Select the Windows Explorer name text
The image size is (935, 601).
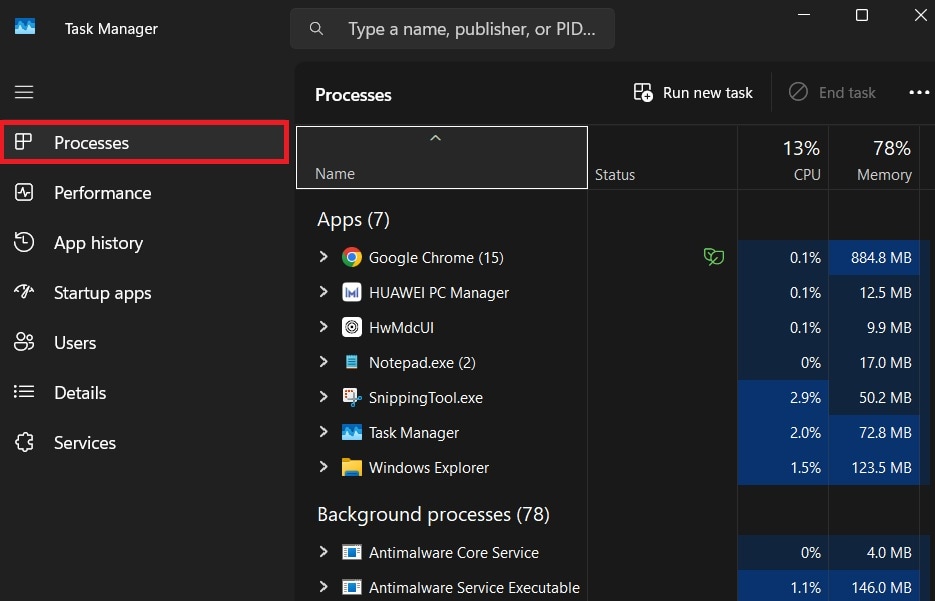click(429, 467)
